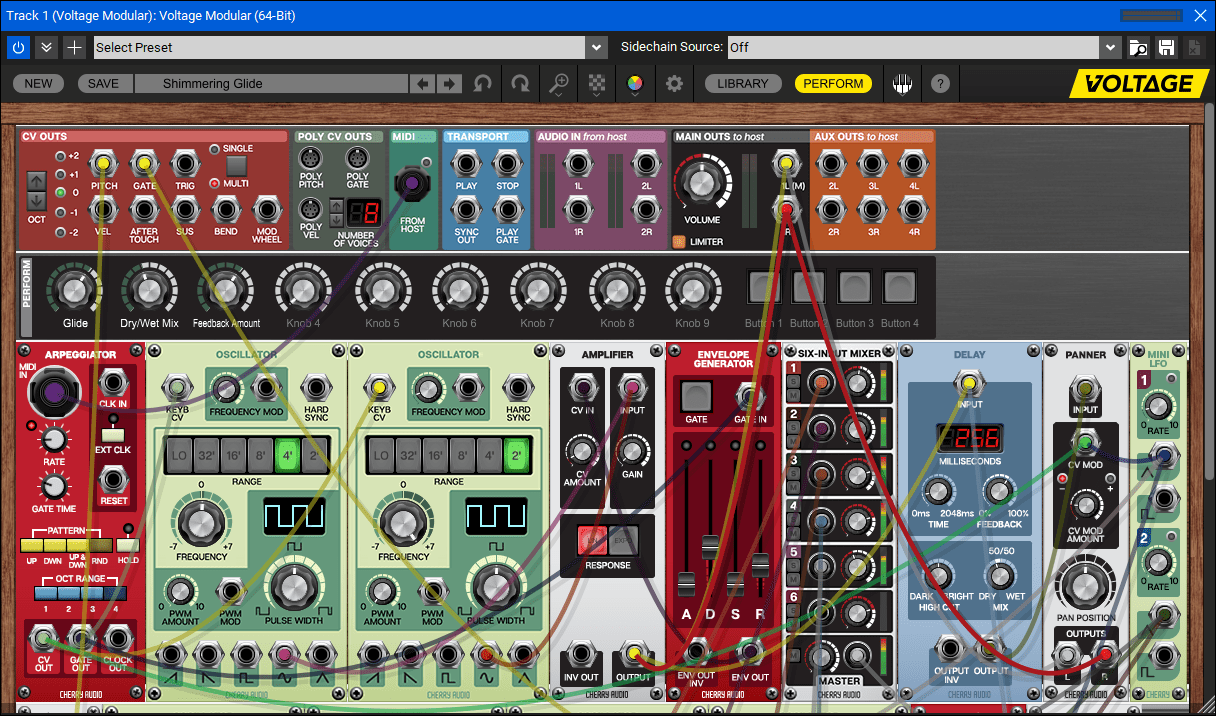Toggle the PERFORM panel button

(833, 84)
